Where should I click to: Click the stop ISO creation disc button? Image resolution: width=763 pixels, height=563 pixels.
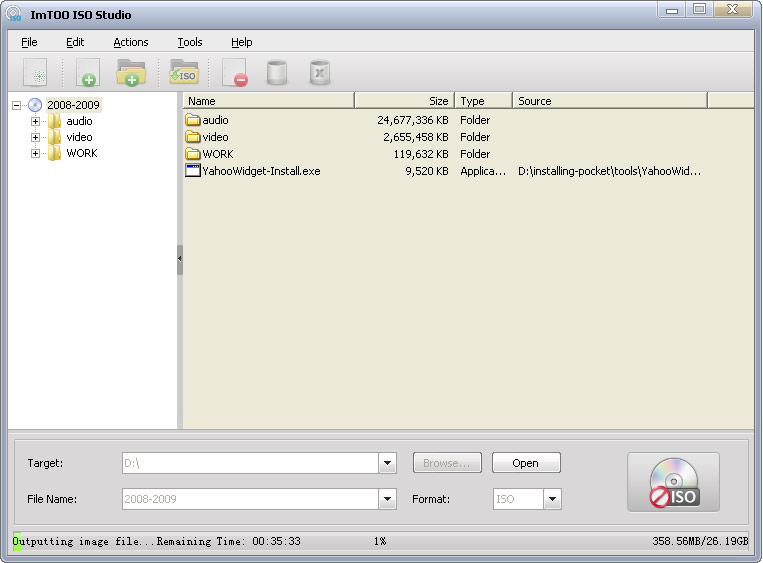point(673,482)
